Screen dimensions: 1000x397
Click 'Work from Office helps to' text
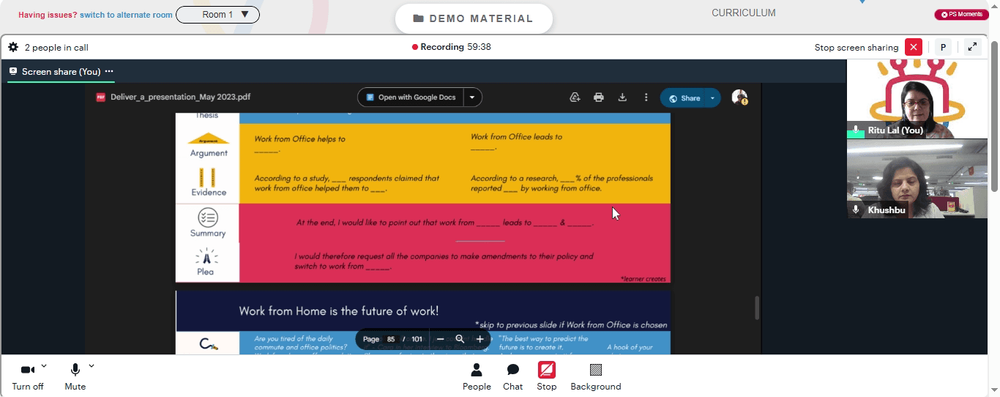click(300, 139)
